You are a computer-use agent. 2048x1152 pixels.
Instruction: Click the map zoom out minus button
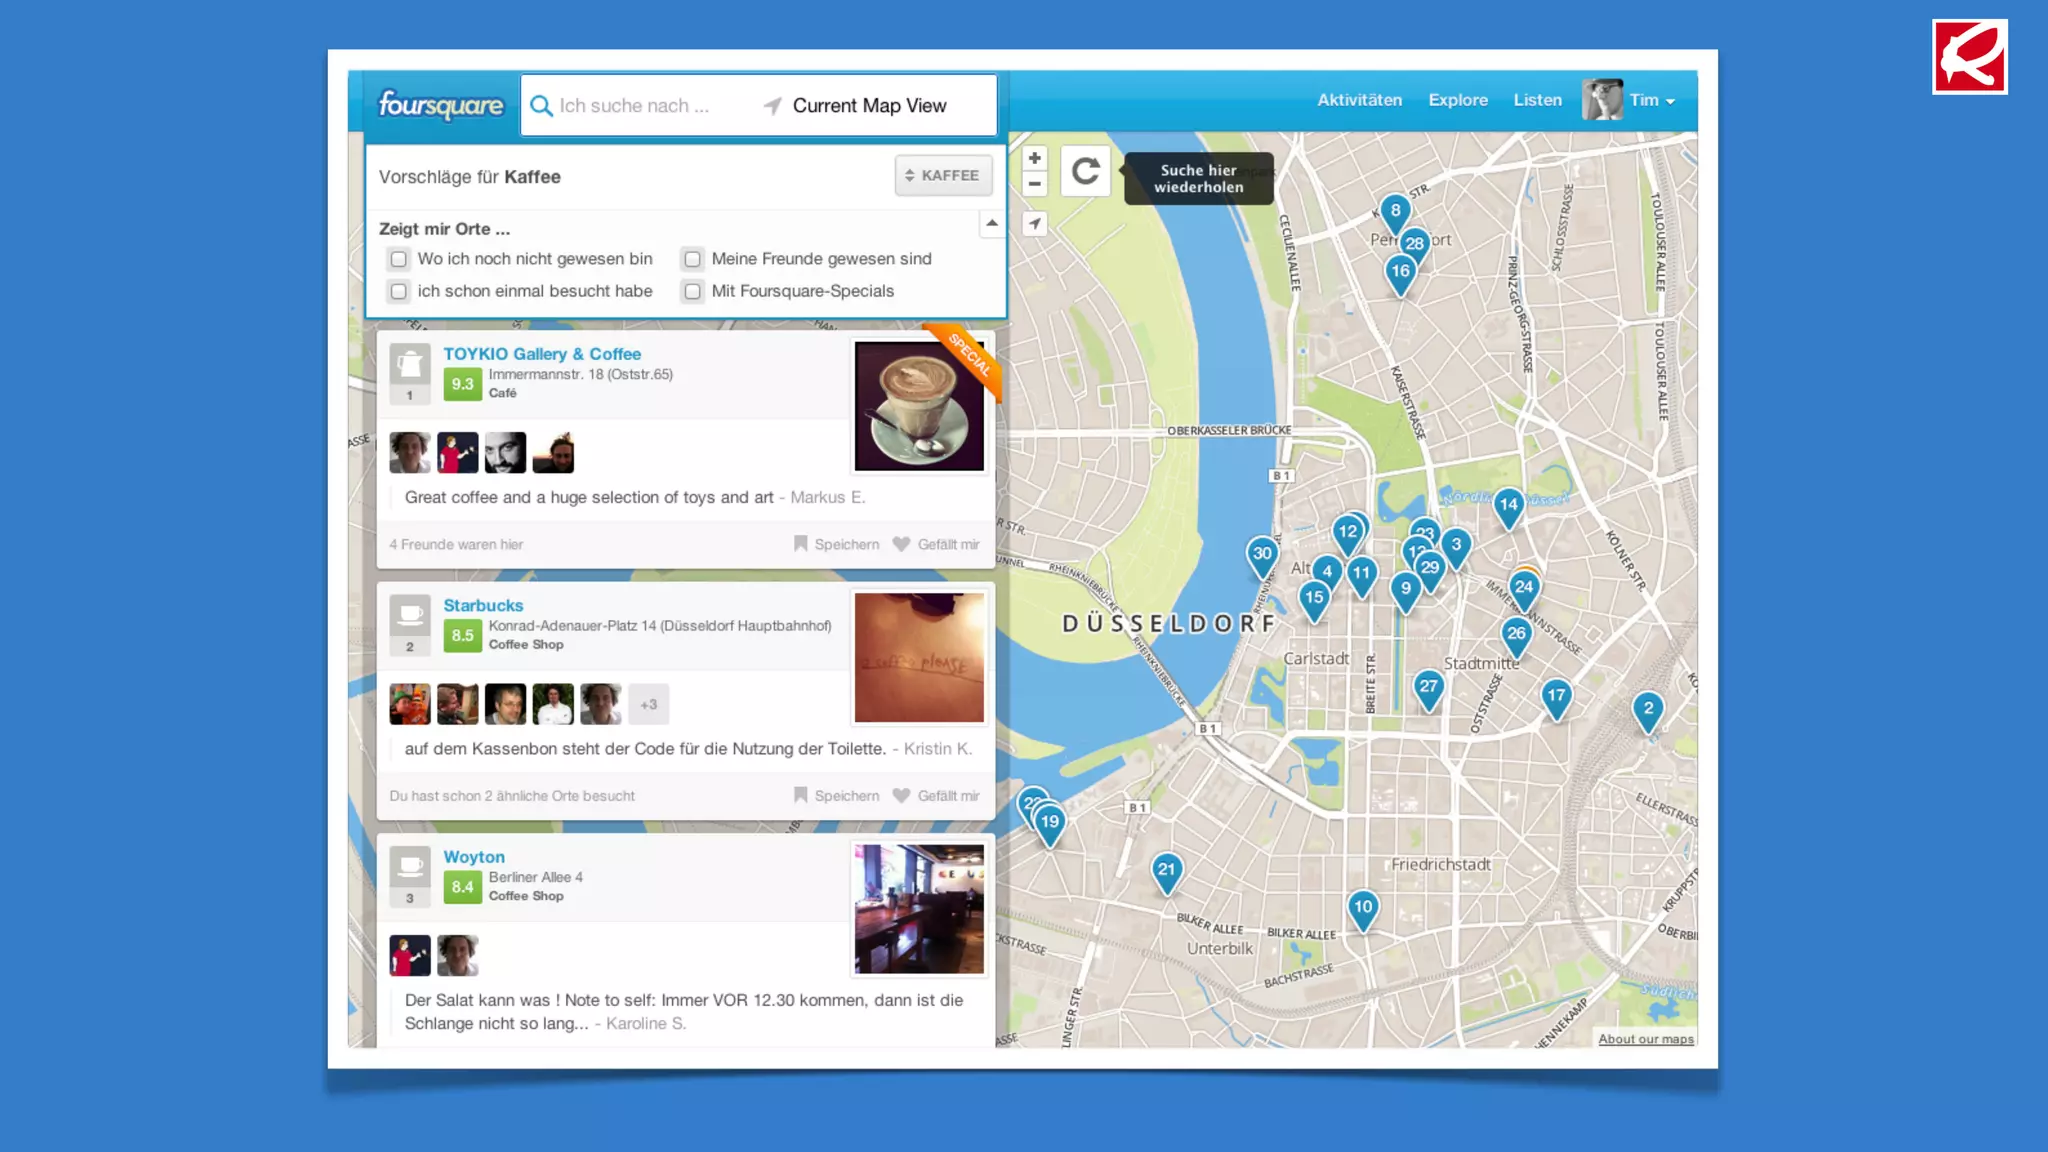pos(1034,184)
